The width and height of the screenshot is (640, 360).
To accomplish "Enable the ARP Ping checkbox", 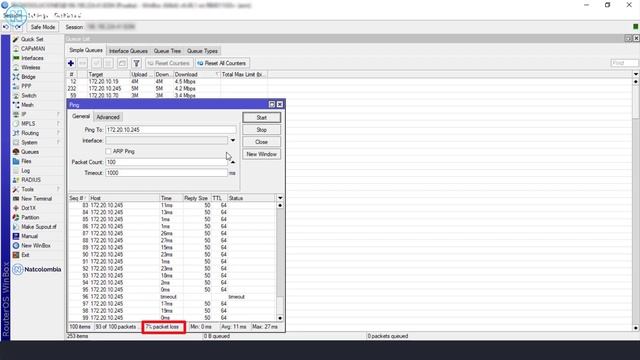I will pos(108,151).
